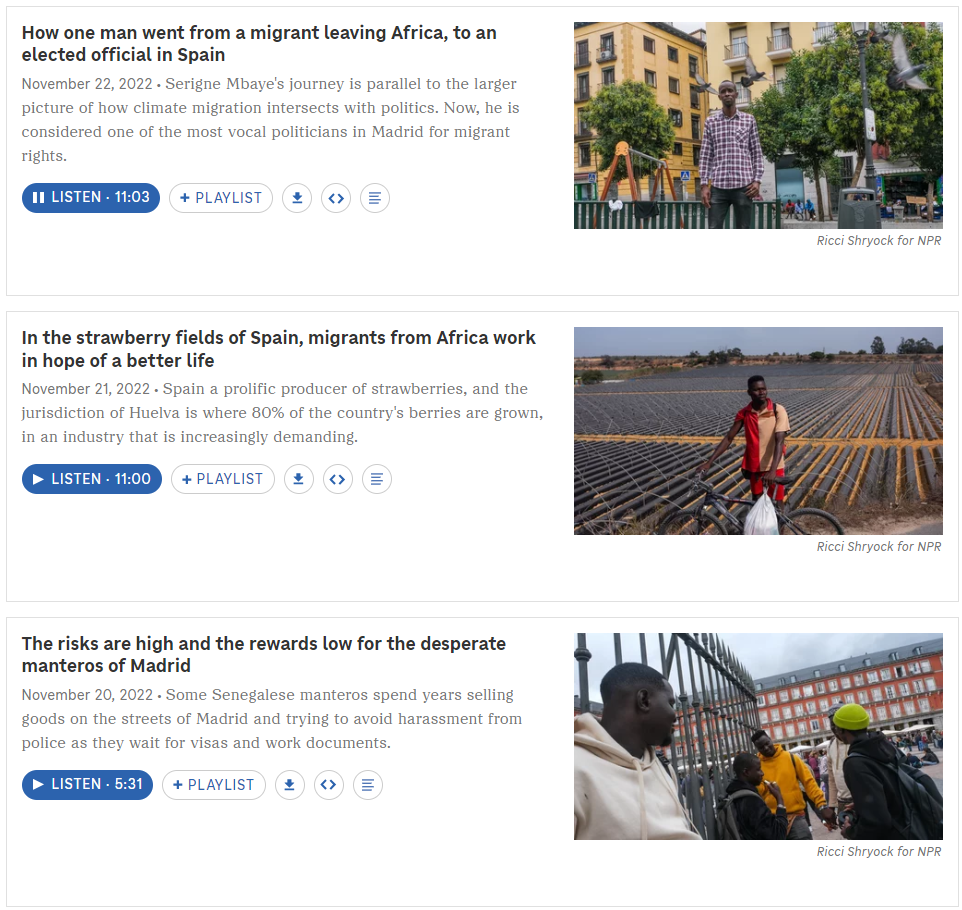Viewport: 962px width, 910px height.
Task: Click photo of man in plaid shirt
Action: point(758,126)
